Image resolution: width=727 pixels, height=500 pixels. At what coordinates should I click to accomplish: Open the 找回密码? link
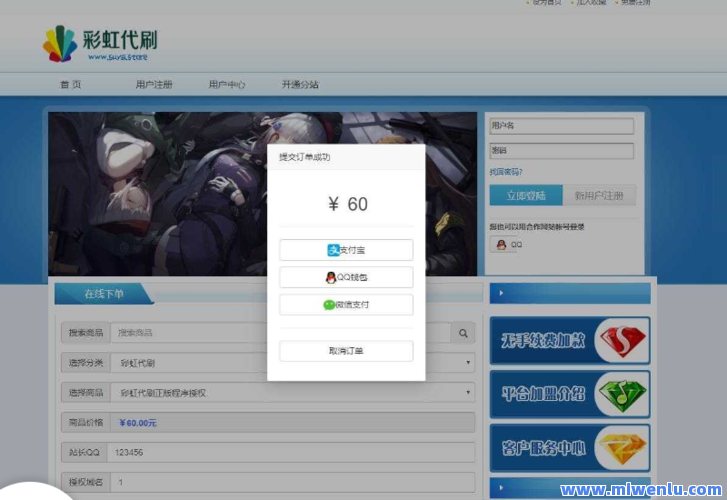(x=506, y=172)
